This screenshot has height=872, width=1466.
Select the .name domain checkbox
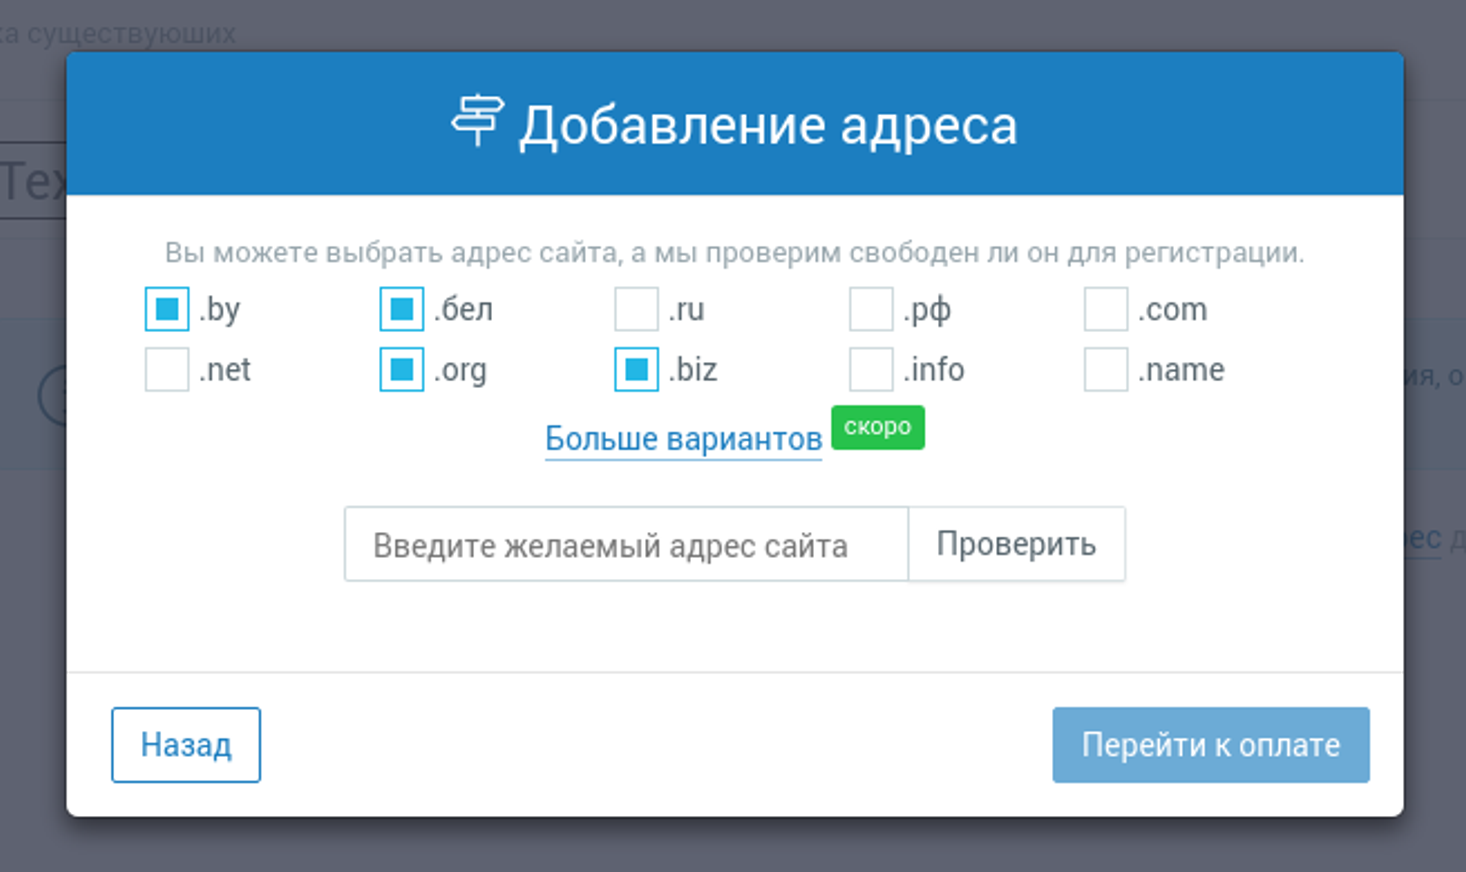click(1106, 370)
